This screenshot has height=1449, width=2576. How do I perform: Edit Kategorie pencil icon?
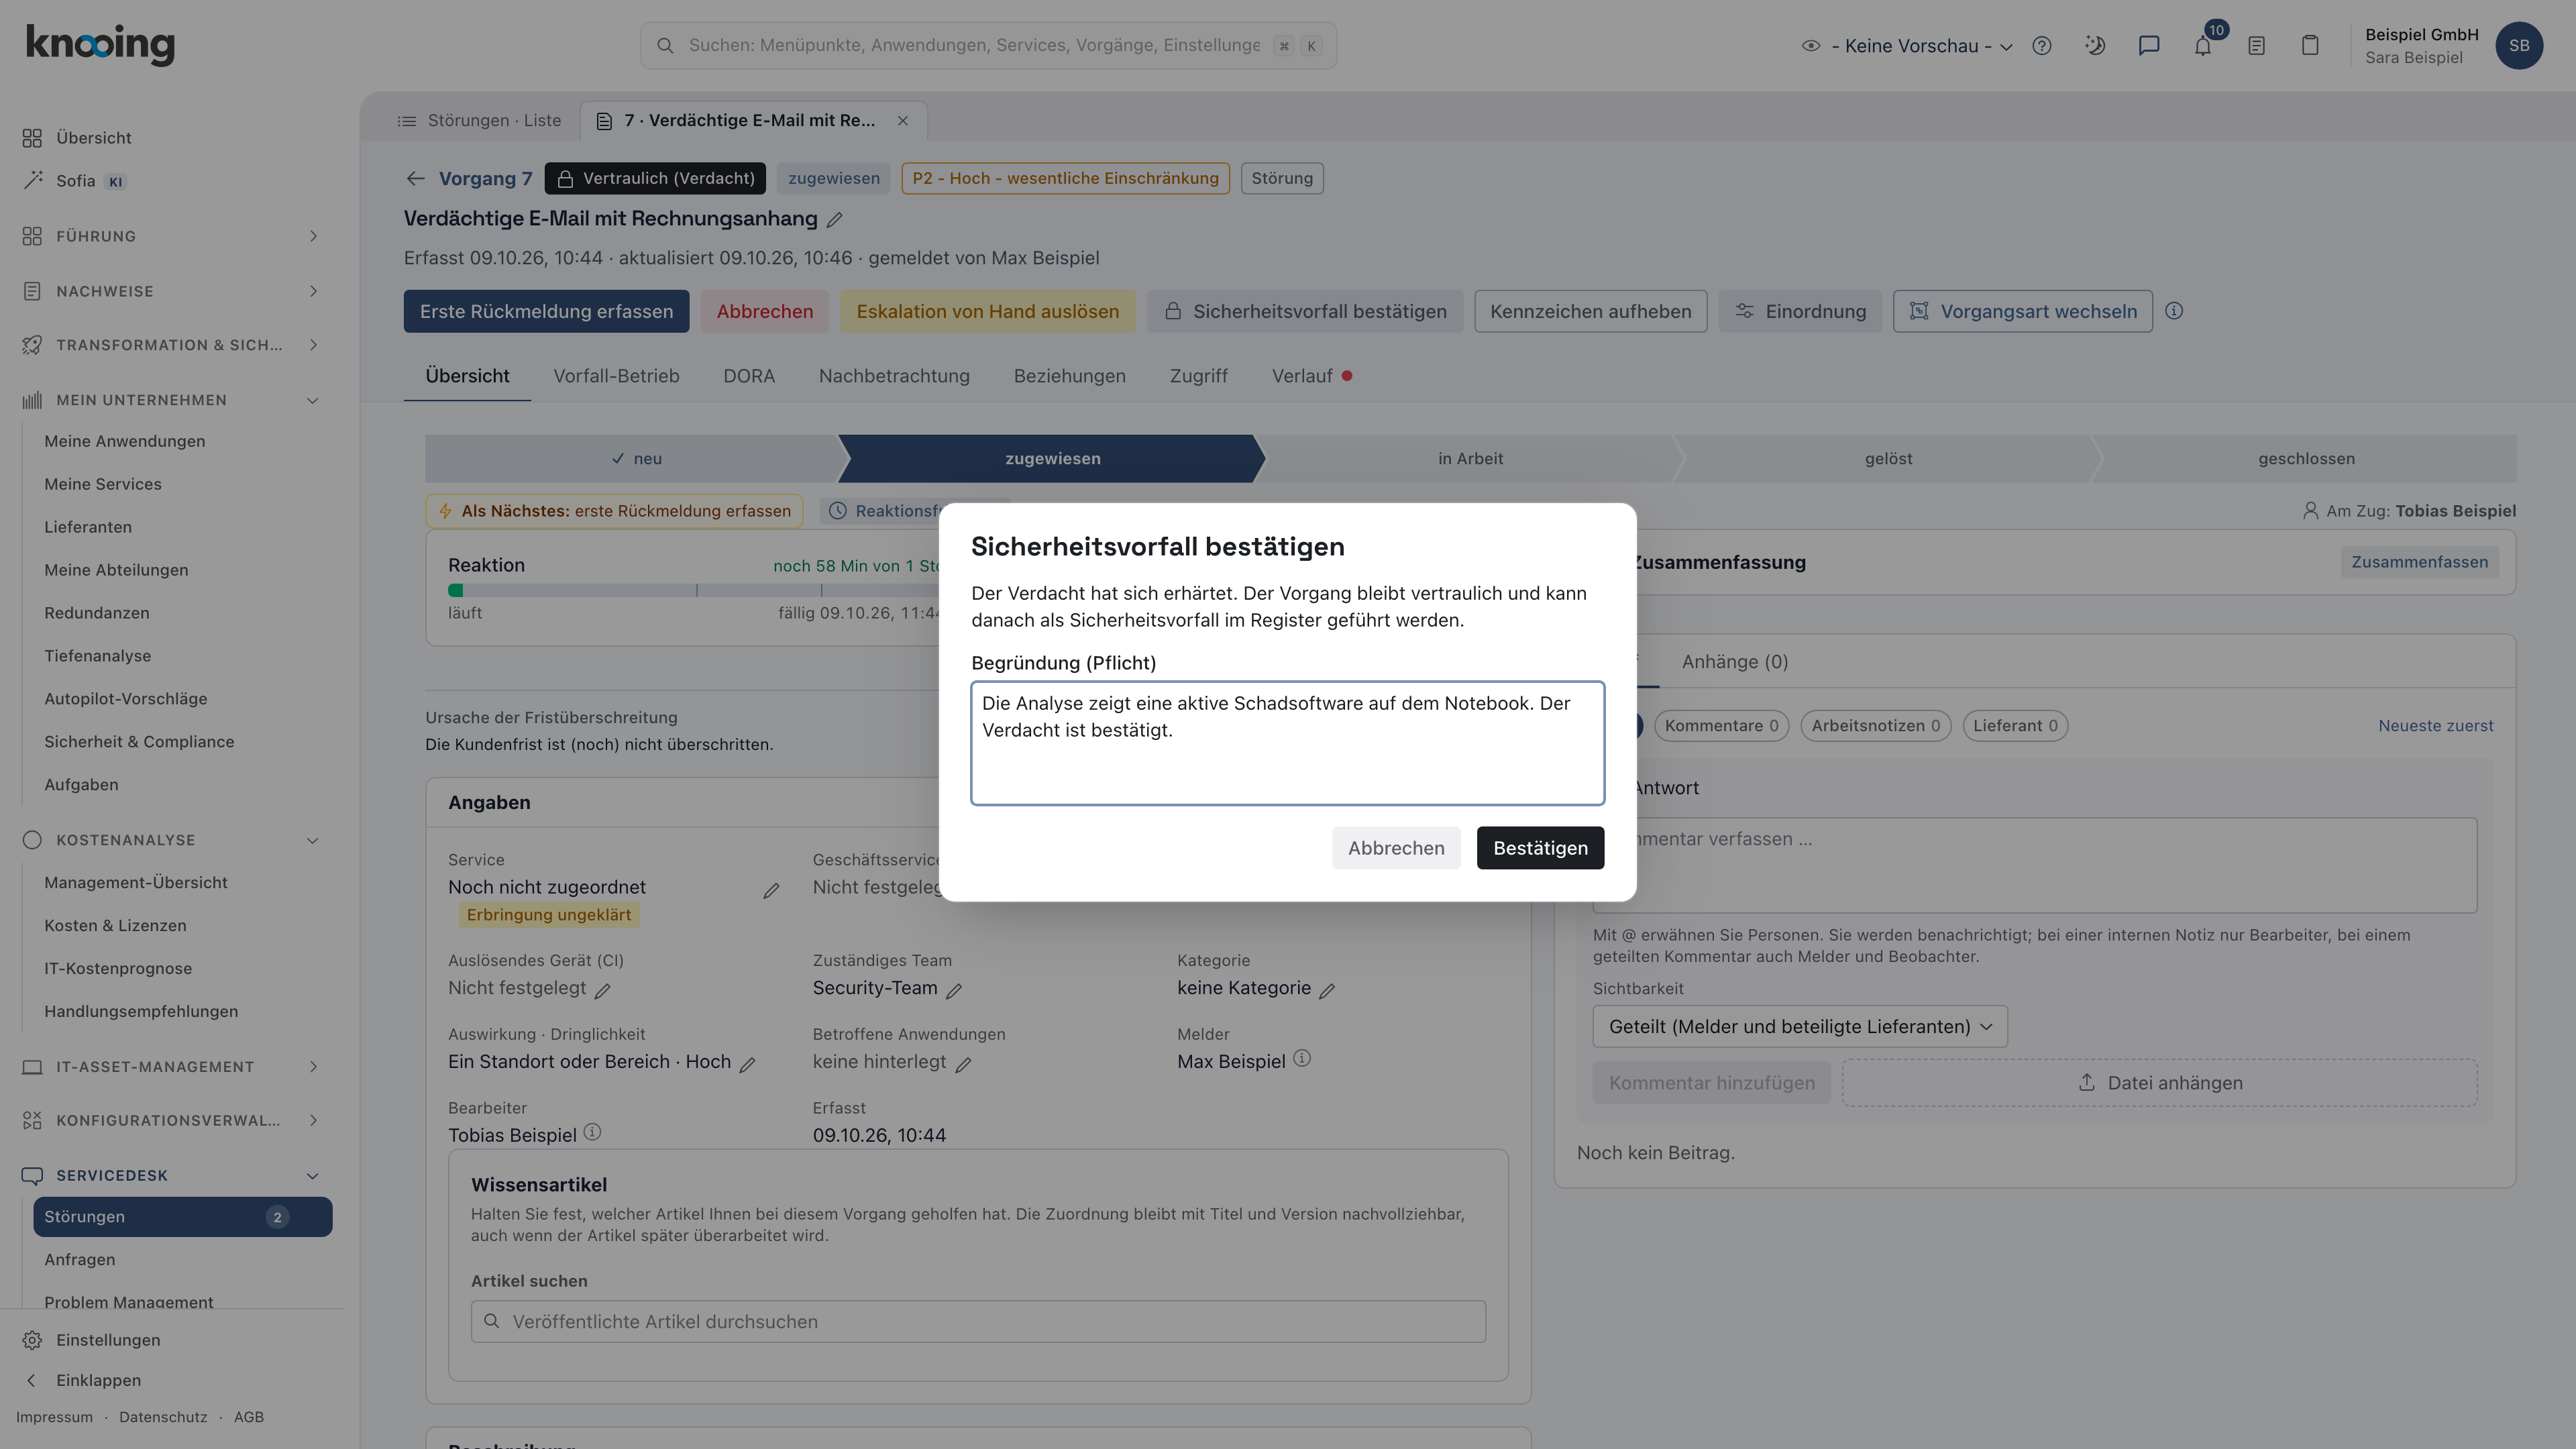[1327, 991]
